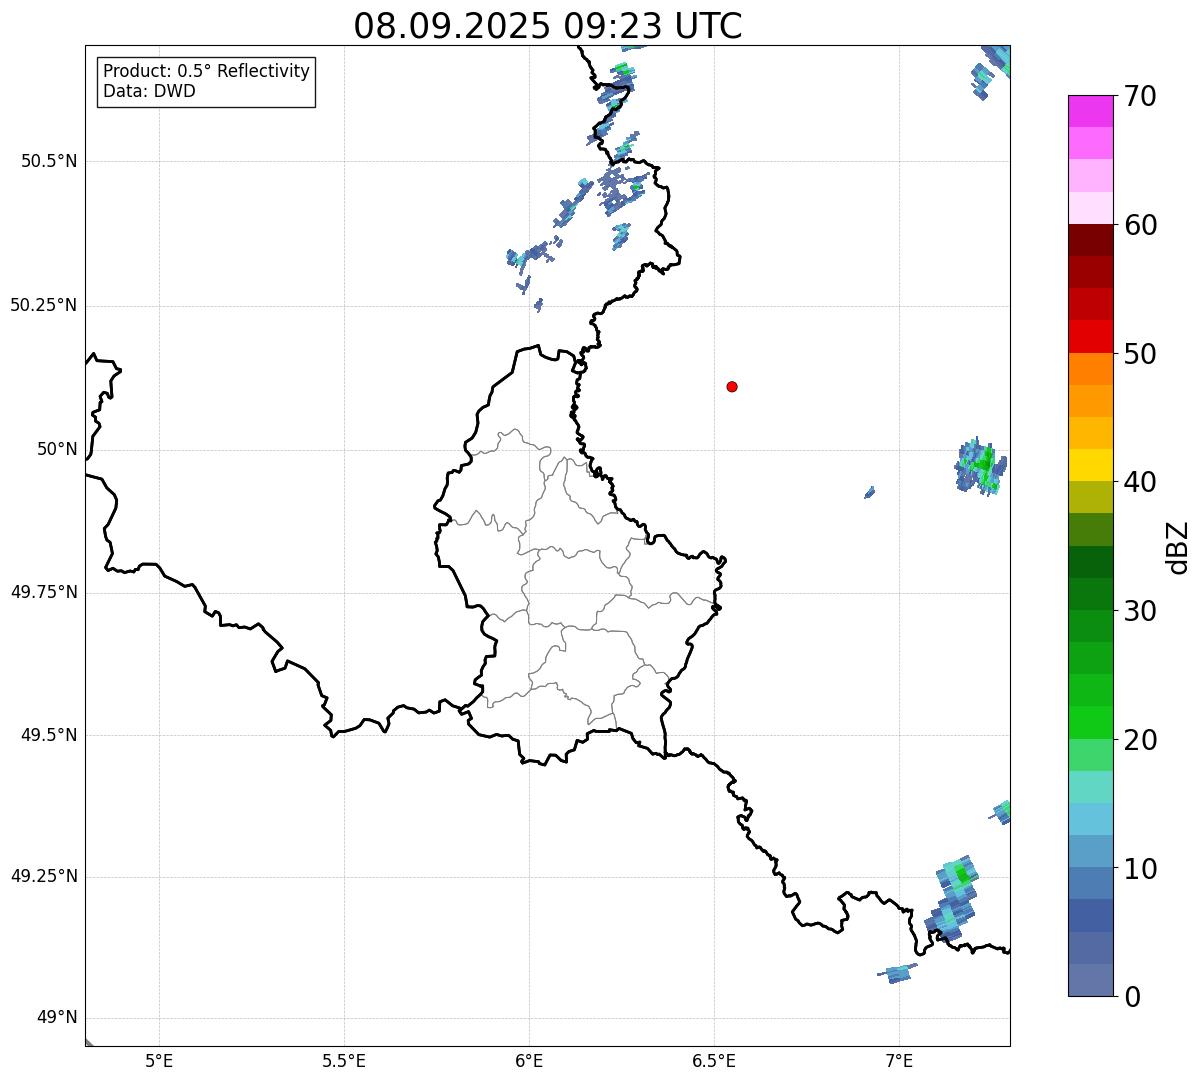Click the dark maroon colorbar swatch below 60

[x=1090, y=240]
